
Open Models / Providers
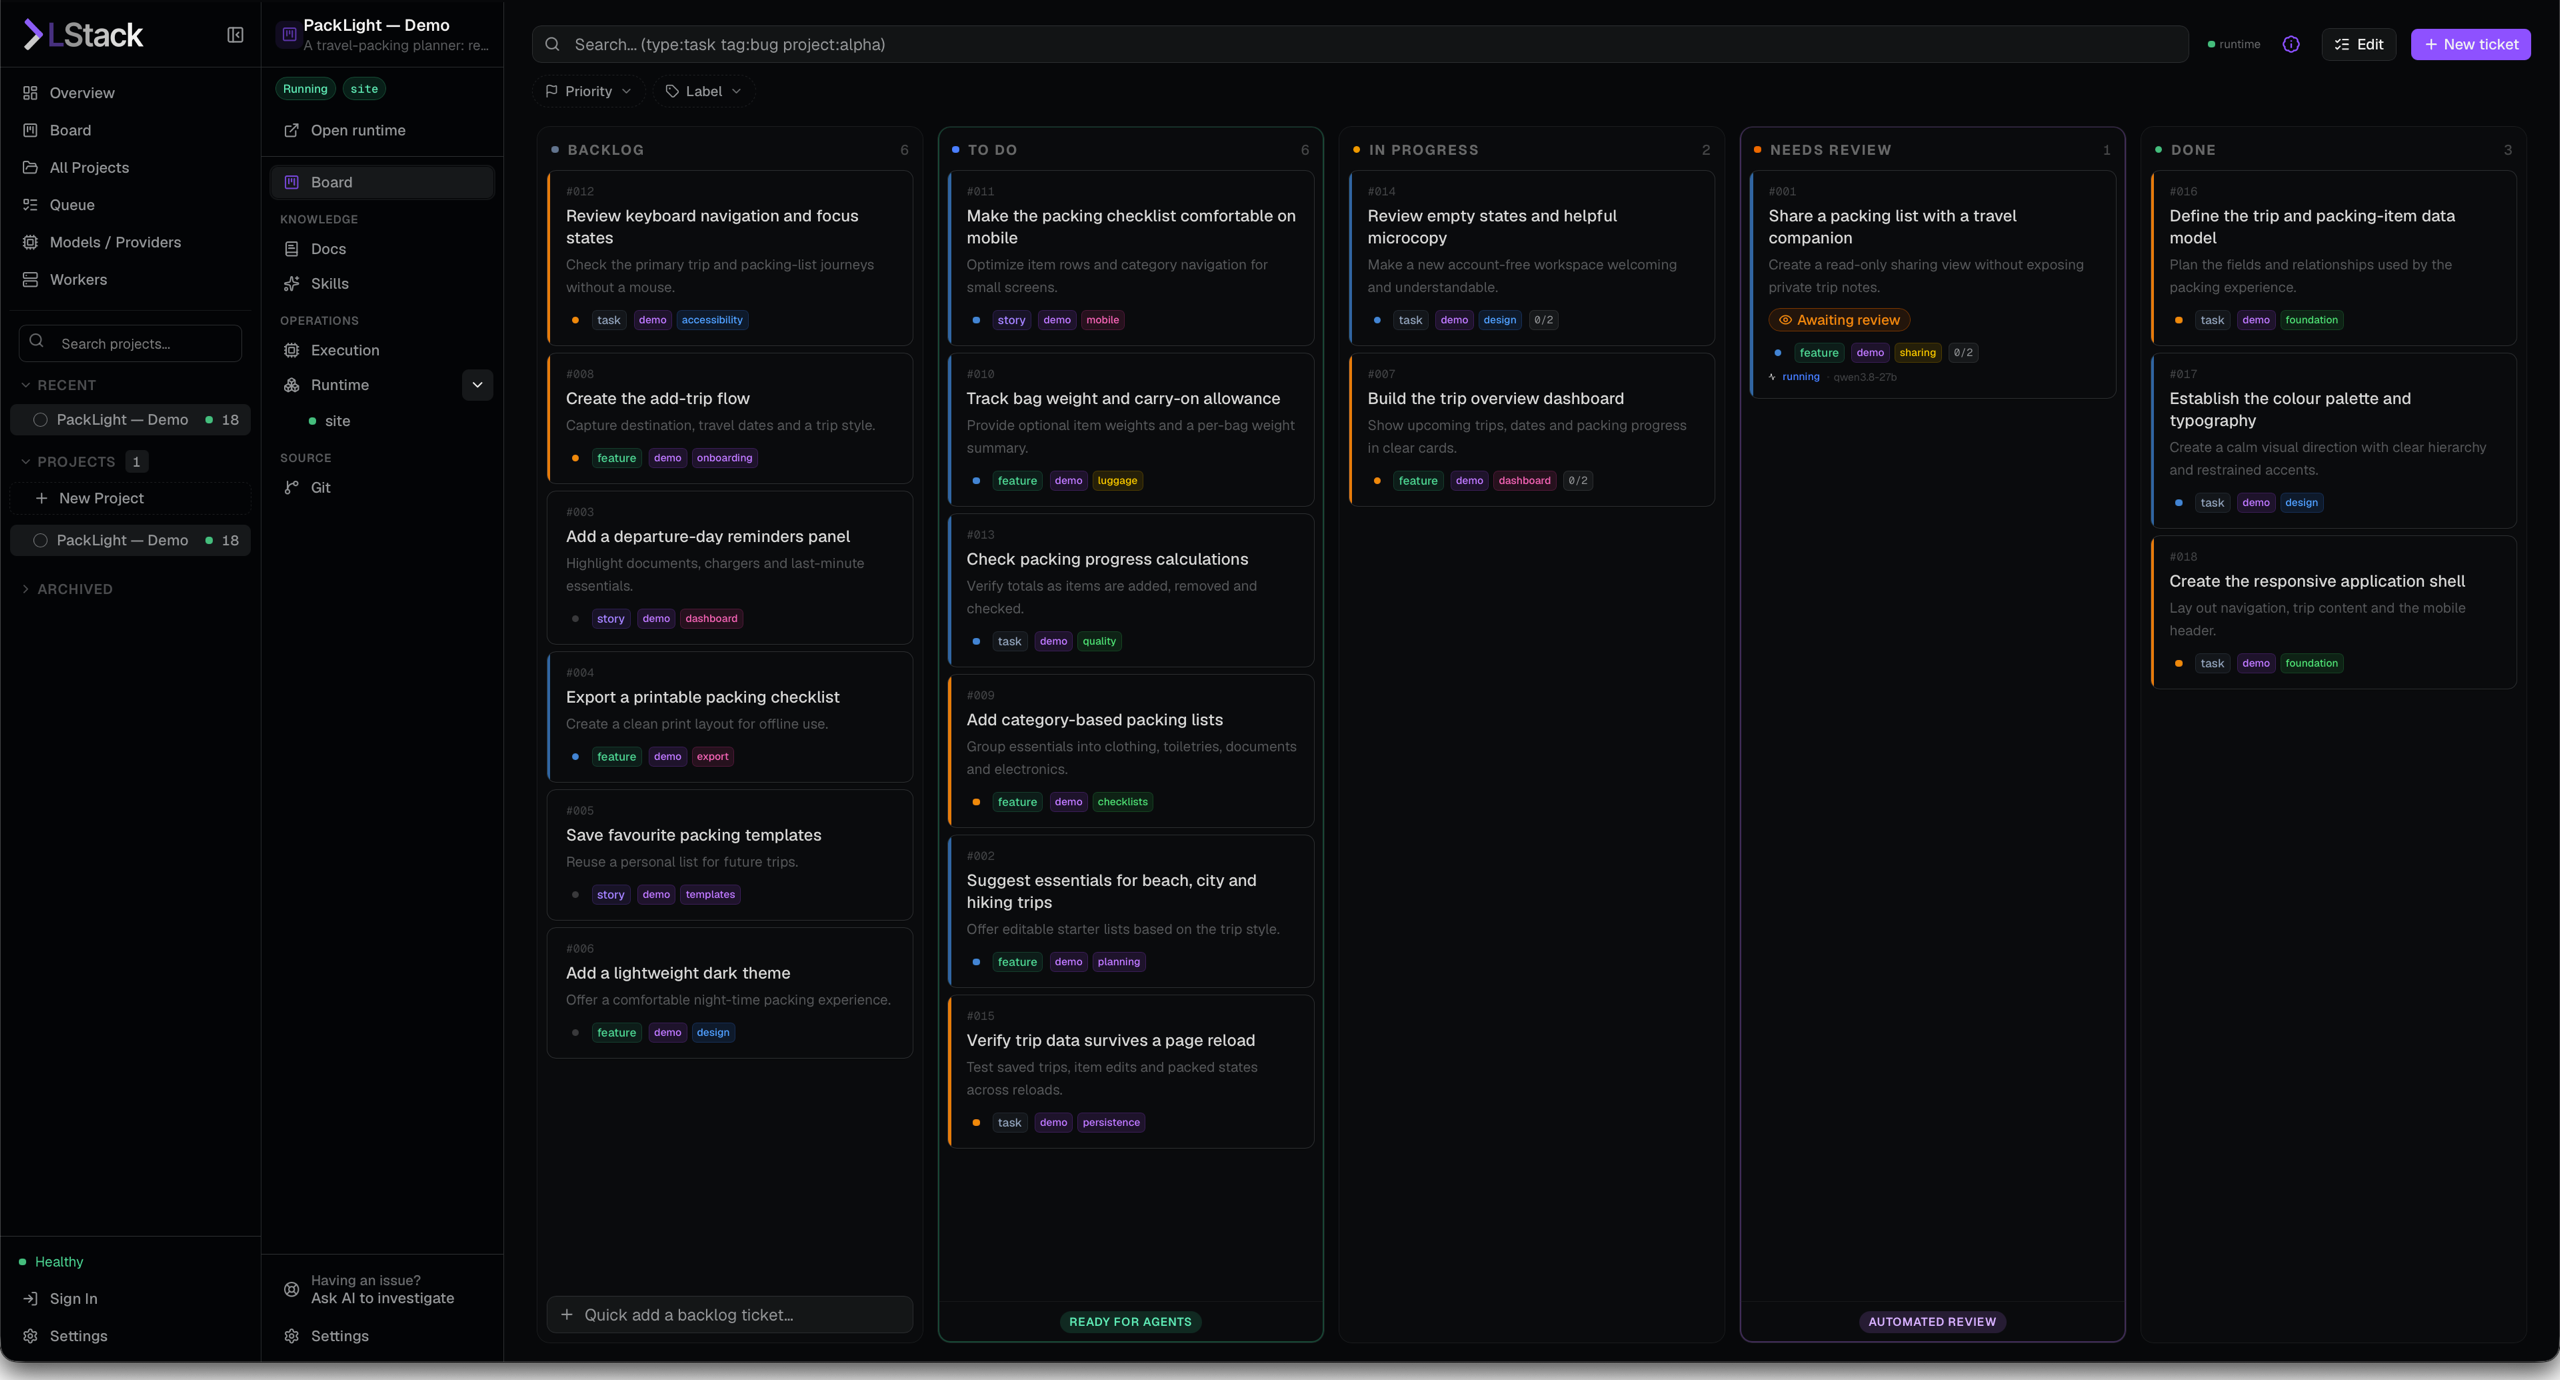[x=115, y=242]
